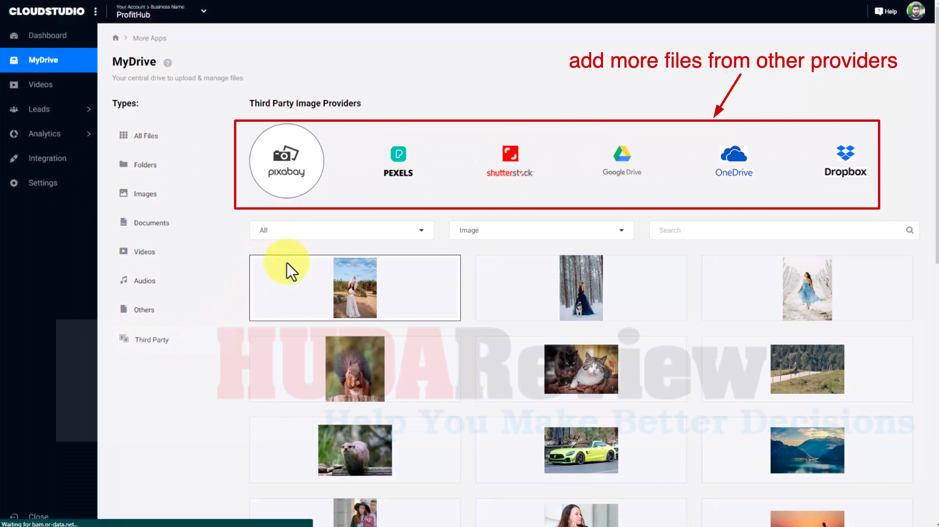Select the Pixabay image provider
939x527 pixels.
tap(287, 161)
